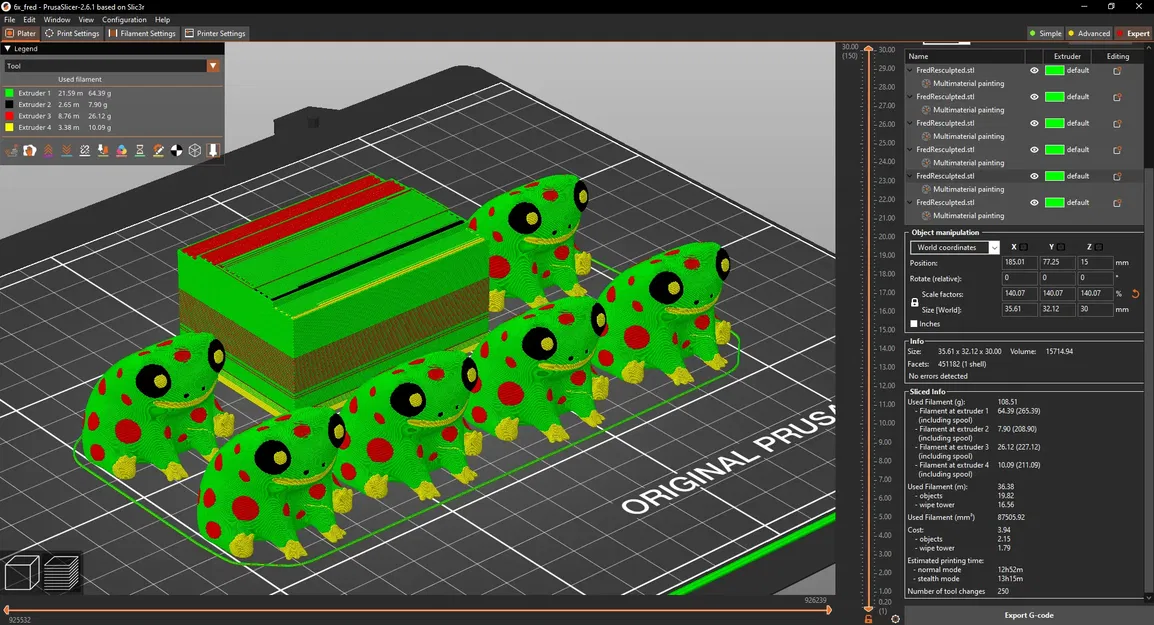
Task: Select Expert mode button
Action: pos(1133,33)
